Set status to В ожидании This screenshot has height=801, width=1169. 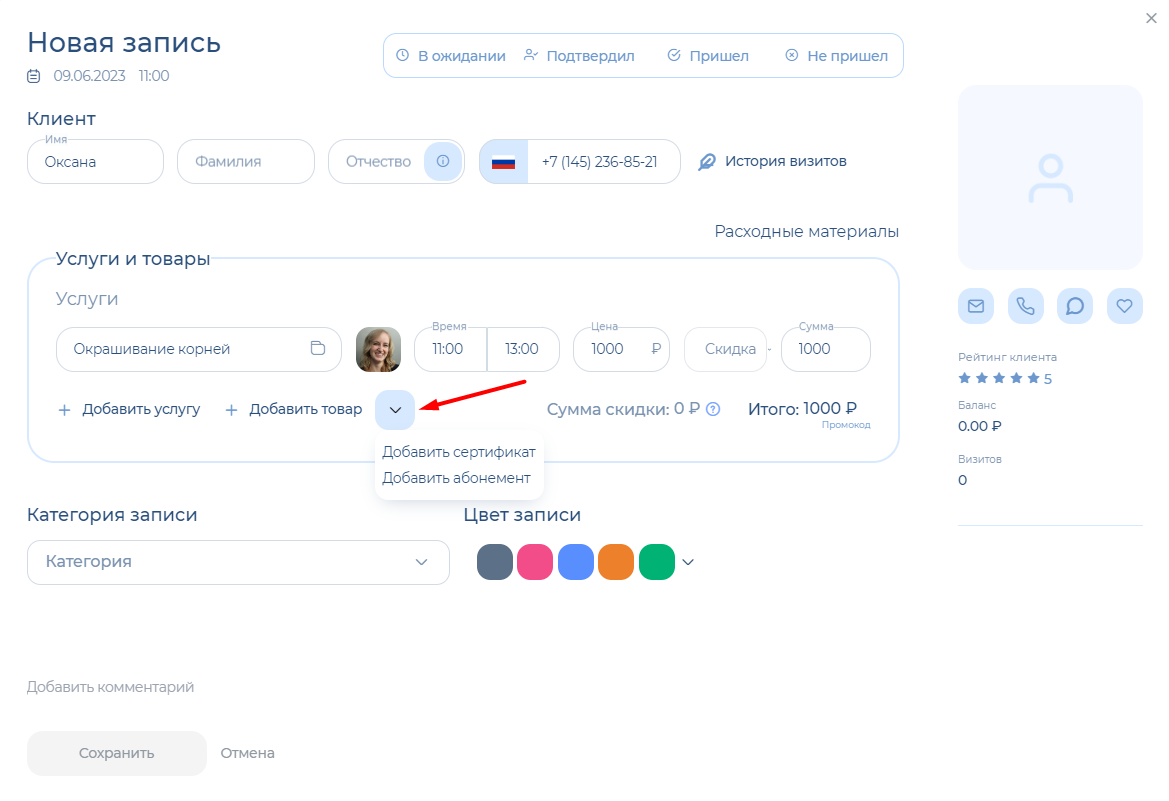450,56
